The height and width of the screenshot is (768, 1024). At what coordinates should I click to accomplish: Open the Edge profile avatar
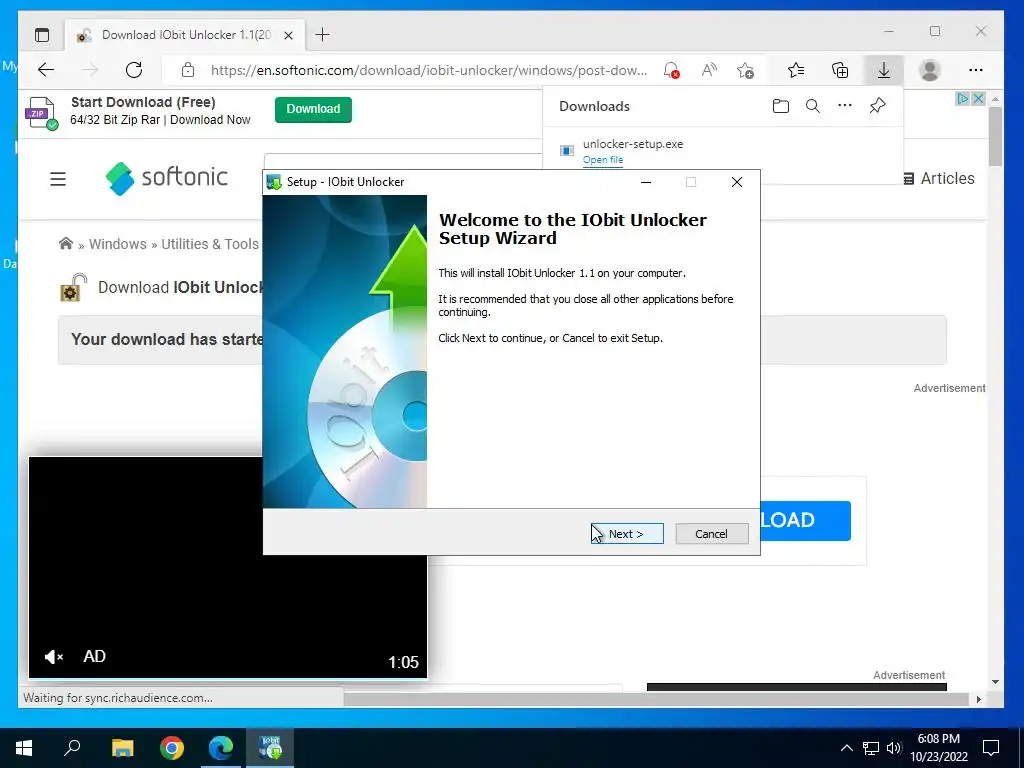[x=929, y=70]
